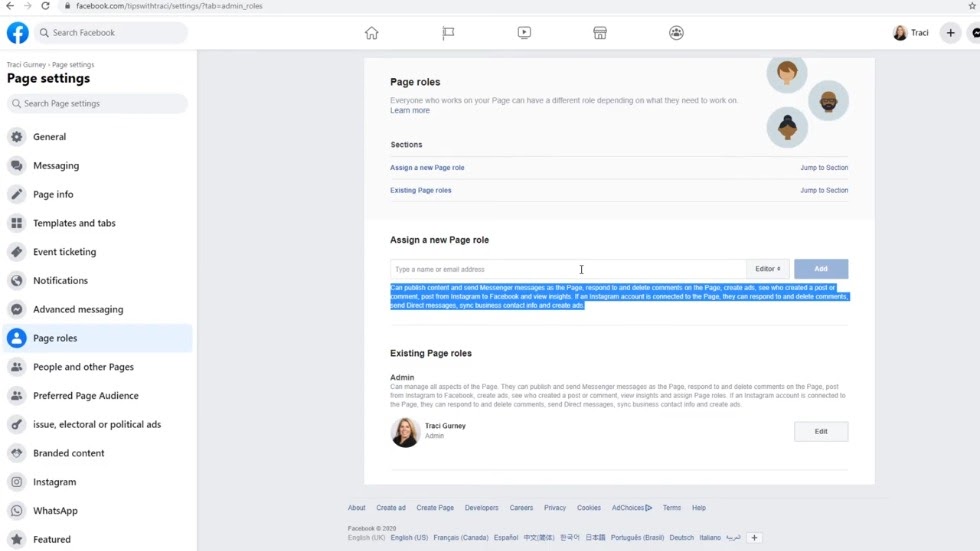Select Advanced messaging
The image size is (980, 551).
(98, 309)
